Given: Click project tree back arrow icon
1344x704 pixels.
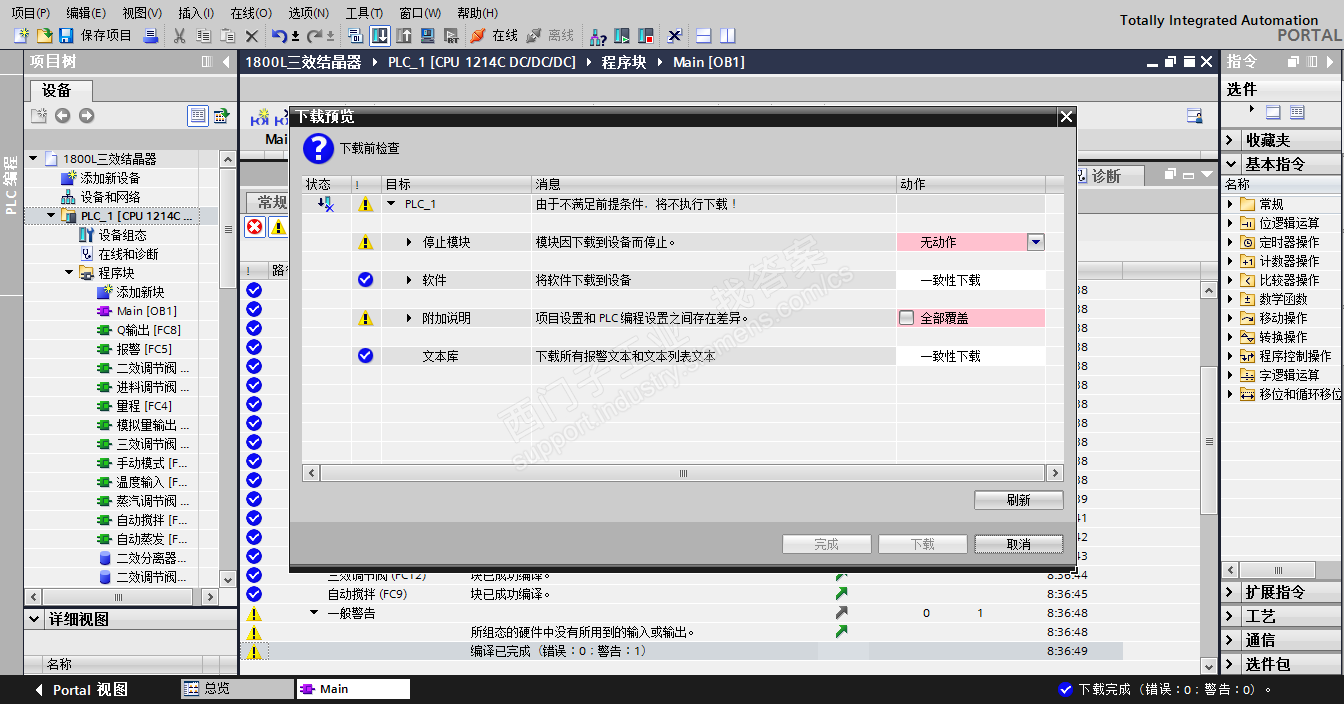Looking at the screenshot, I should coord(63,116).
